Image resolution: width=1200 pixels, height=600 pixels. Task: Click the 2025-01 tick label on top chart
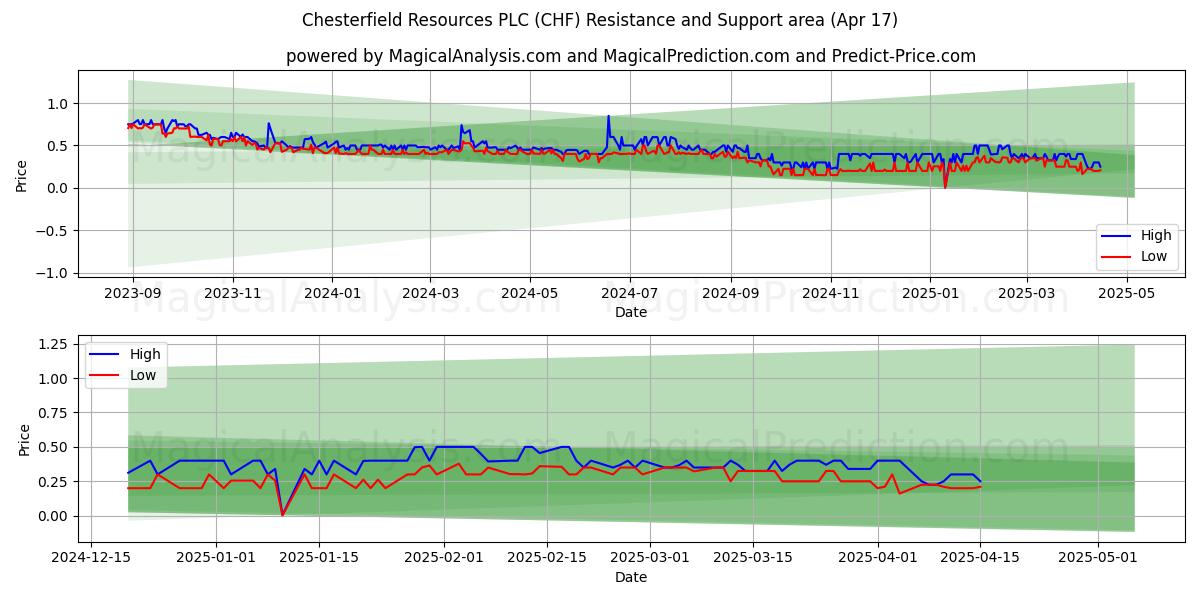[x=931, y=293]
